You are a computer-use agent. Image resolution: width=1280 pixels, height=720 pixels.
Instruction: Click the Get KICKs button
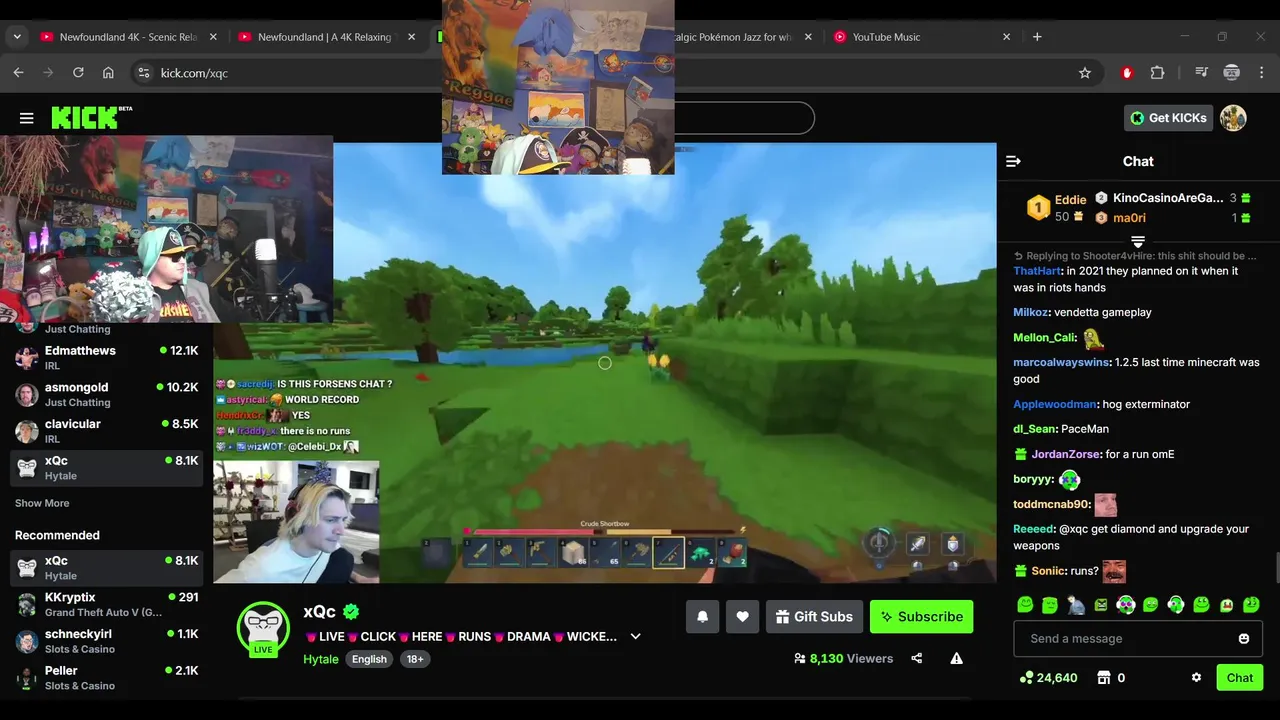point(1168,118)
